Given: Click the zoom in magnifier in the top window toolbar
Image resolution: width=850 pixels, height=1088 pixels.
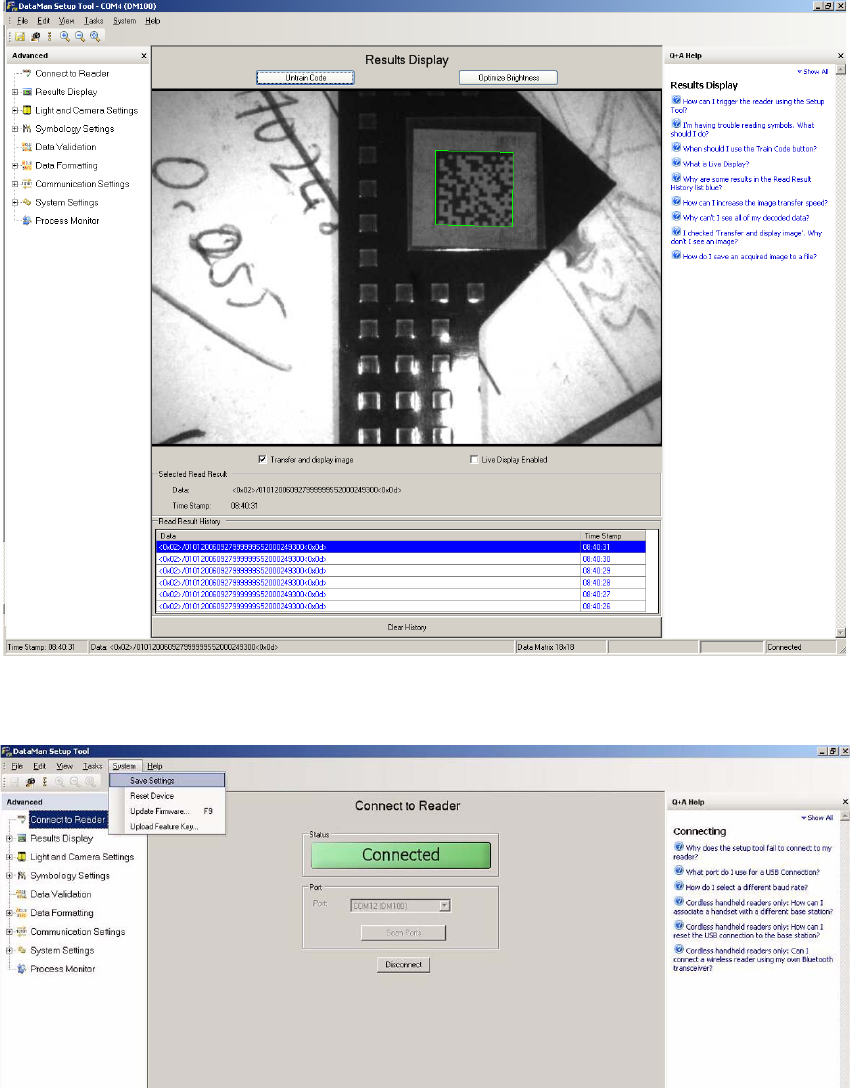Looking at the screenshot, I should [x=65, y=37].
